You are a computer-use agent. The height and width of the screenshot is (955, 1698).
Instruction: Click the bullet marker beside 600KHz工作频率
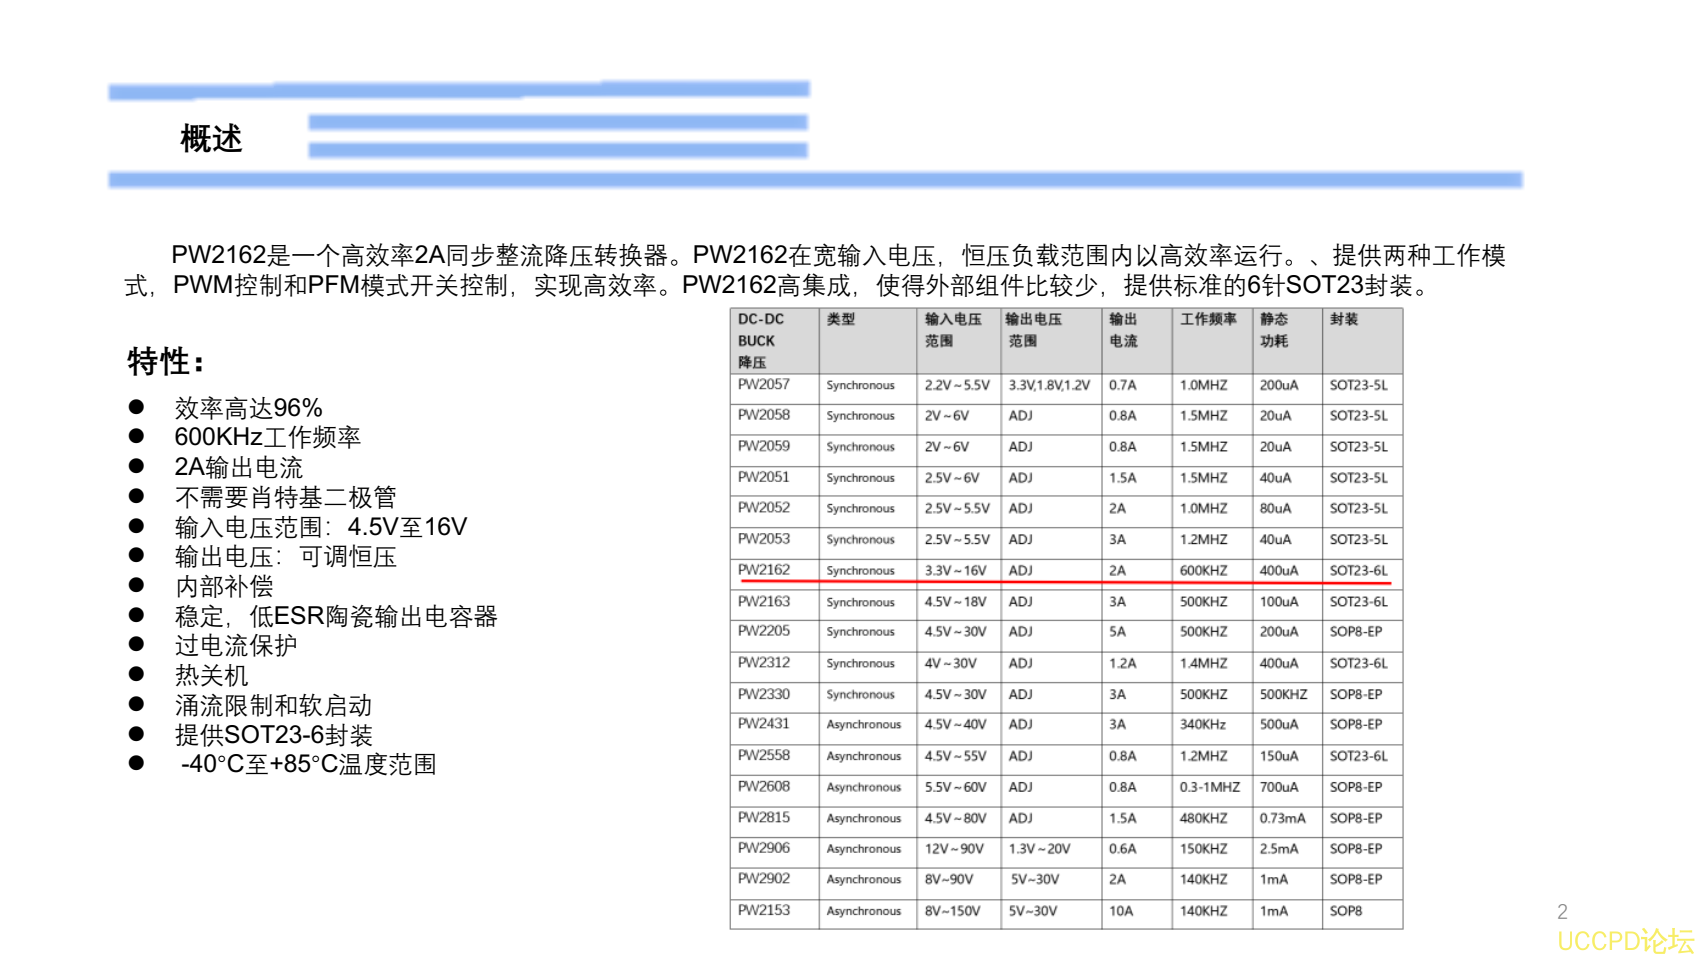(138, 437)
